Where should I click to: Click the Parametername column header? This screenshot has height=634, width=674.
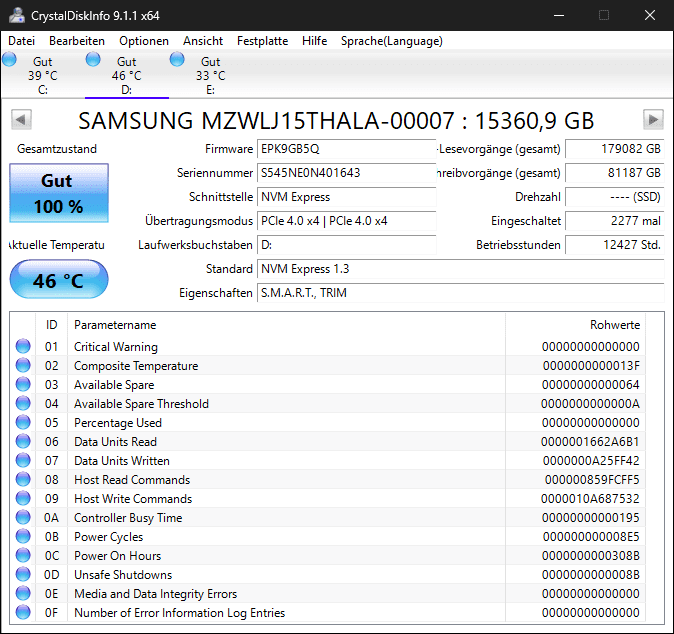pos(287,325)
